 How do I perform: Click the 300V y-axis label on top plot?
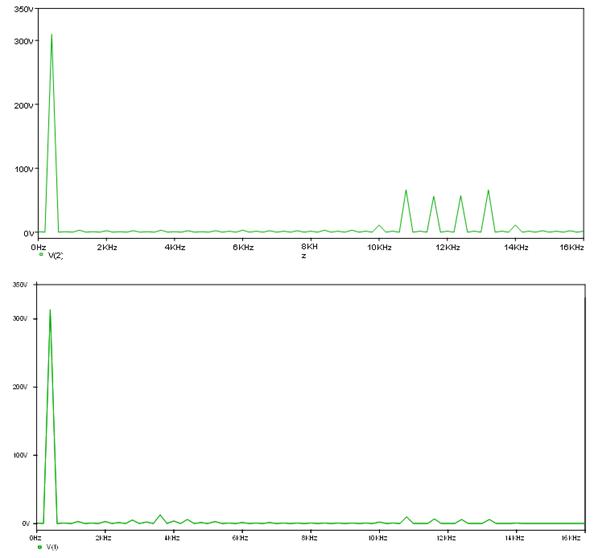[24, 41]
